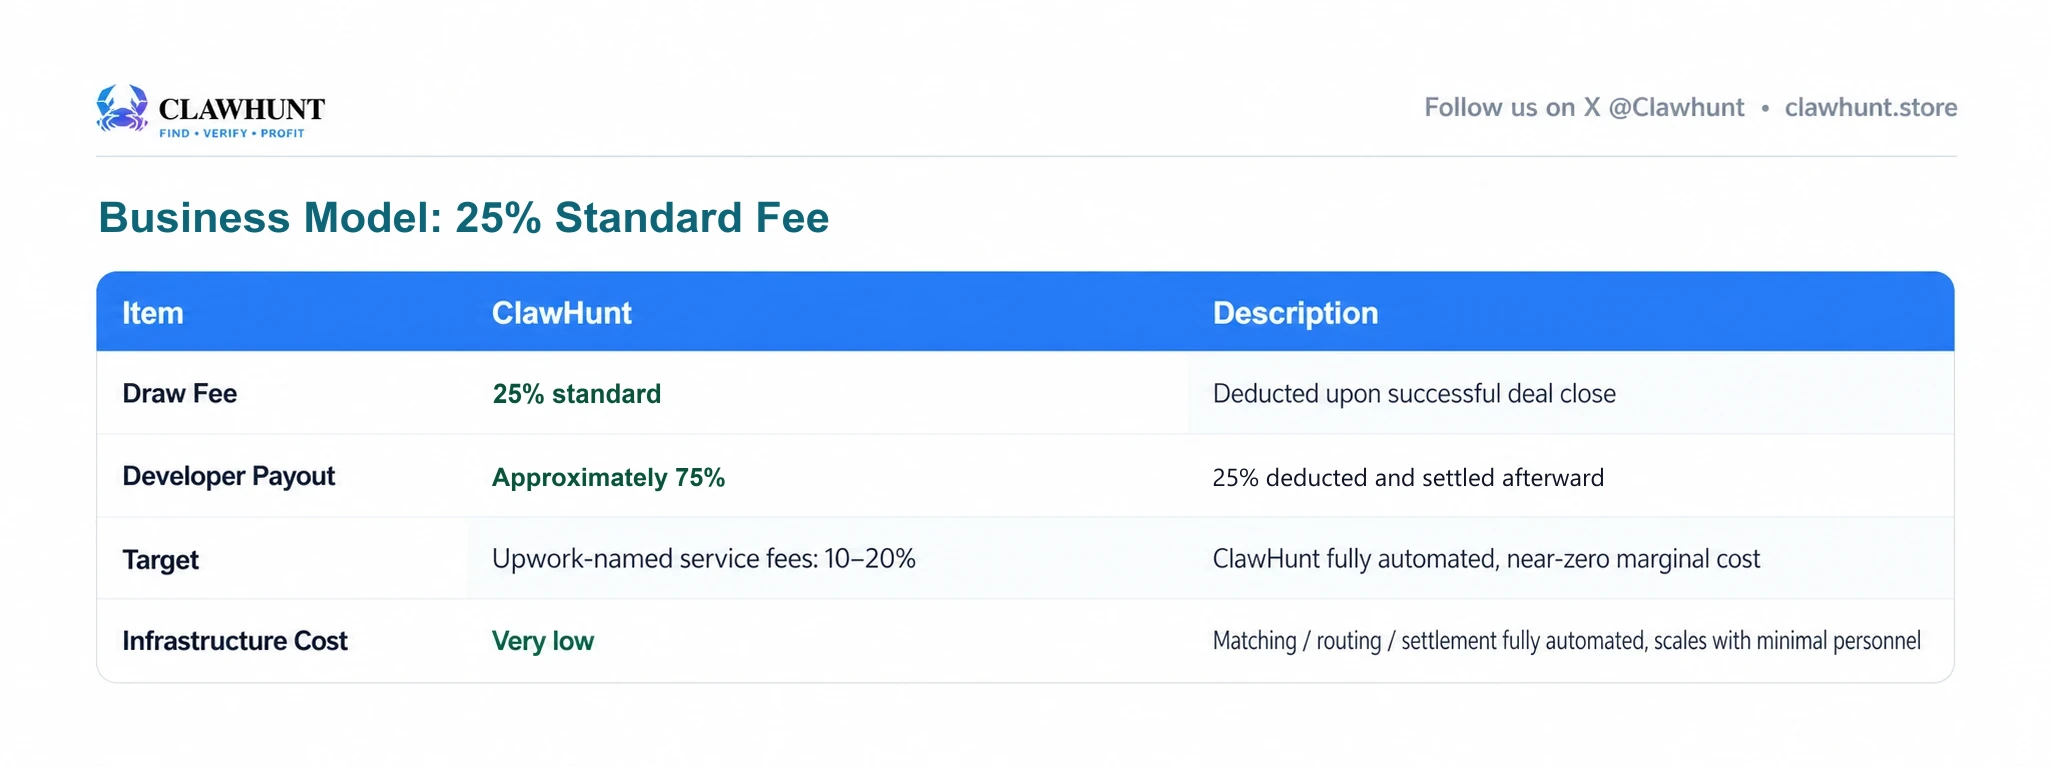Click the Find Verify Profit tagline

(232, 133)
